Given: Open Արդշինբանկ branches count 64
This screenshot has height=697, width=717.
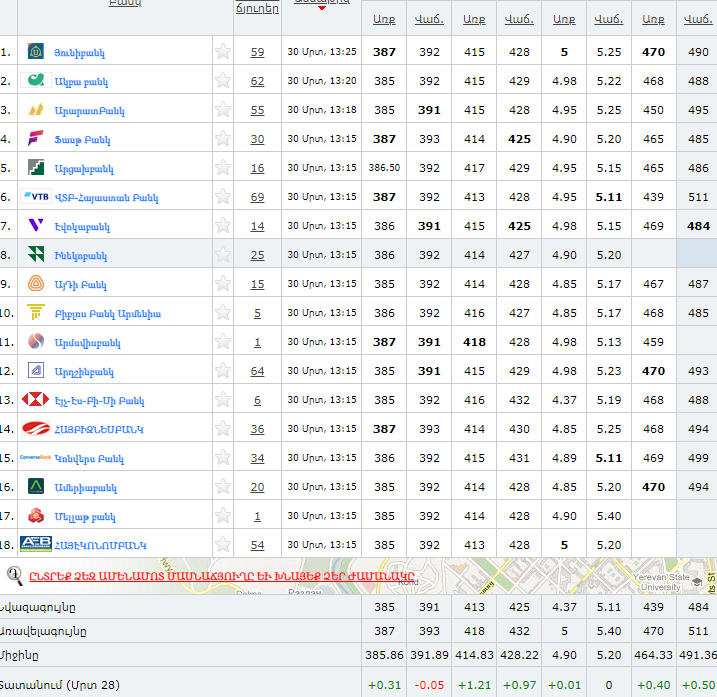Looking at the screenshot, I should point(257,371).
